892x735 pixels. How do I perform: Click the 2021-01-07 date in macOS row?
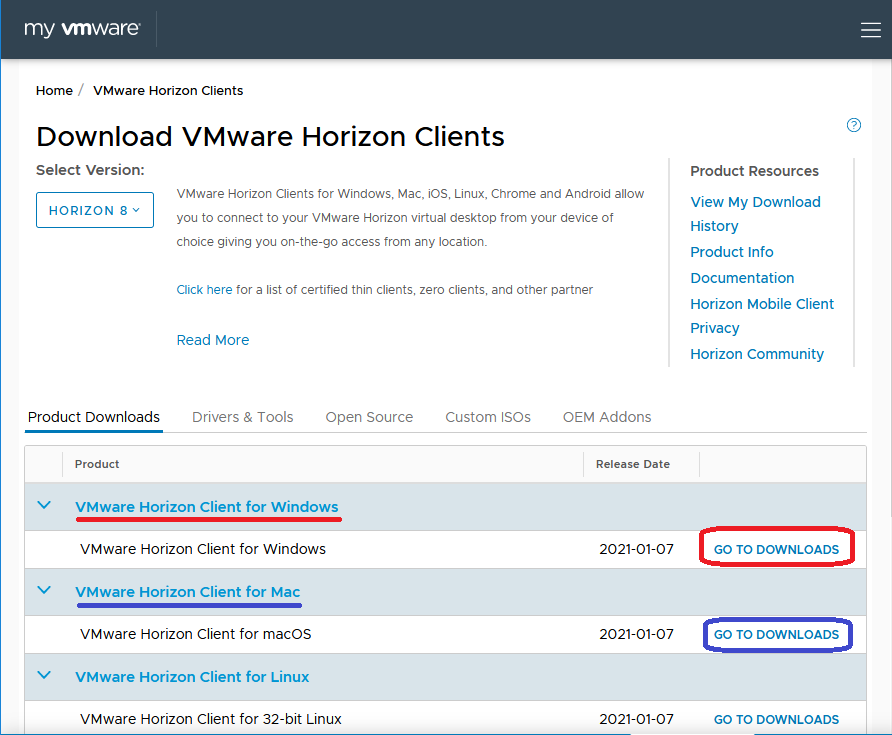(x=636, y=634)
